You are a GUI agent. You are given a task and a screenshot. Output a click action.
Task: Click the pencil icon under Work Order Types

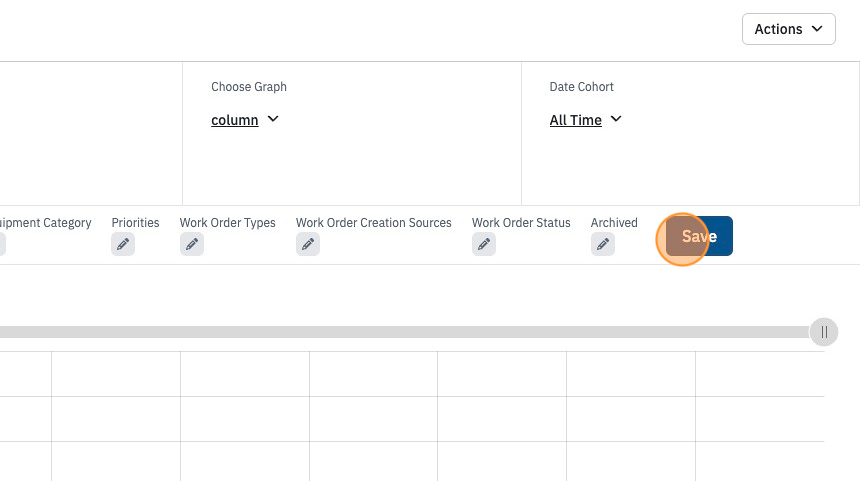click(192, 244)
